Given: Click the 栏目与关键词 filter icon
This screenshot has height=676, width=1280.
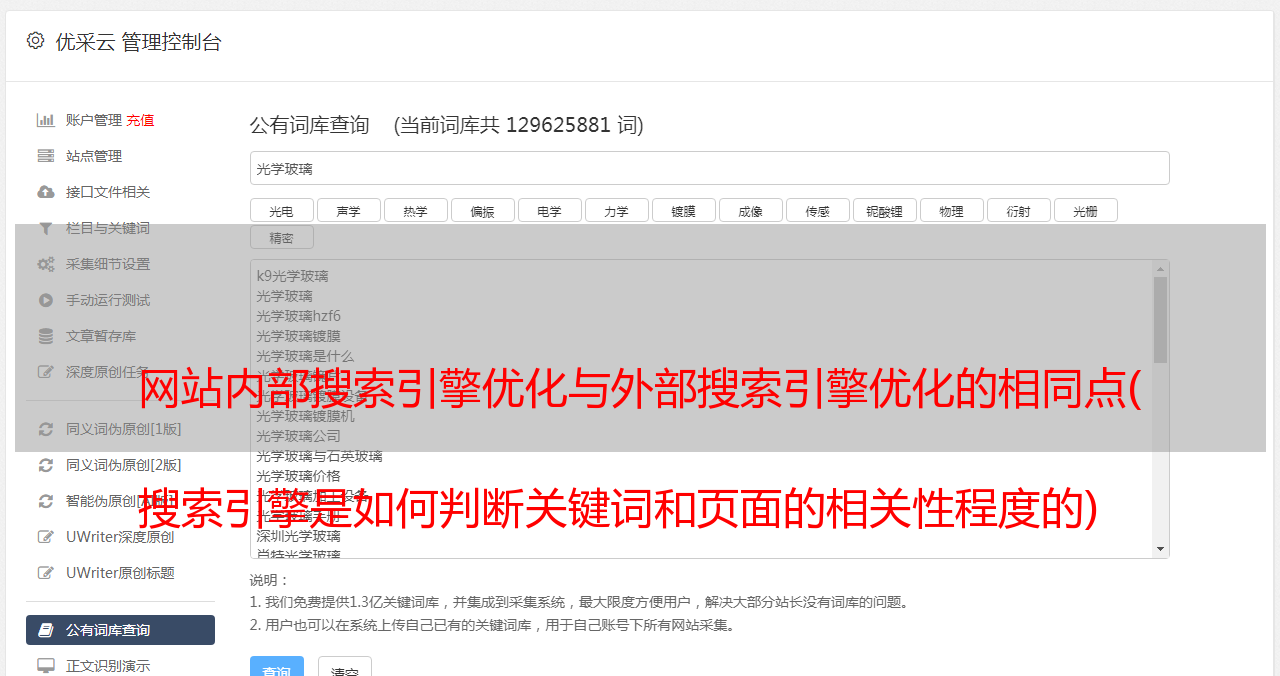Looking at the screenshot, I should 45,228.
